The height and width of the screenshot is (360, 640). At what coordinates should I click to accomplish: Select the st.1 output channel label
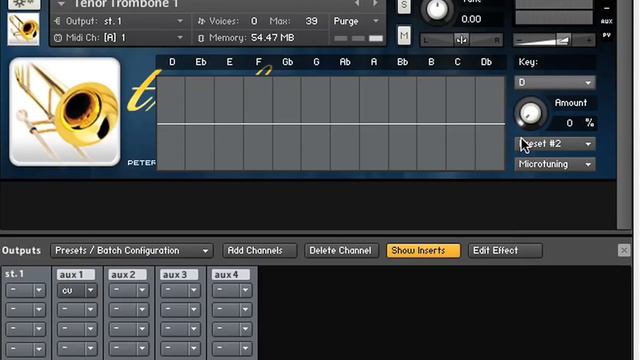tap(15, 274)
